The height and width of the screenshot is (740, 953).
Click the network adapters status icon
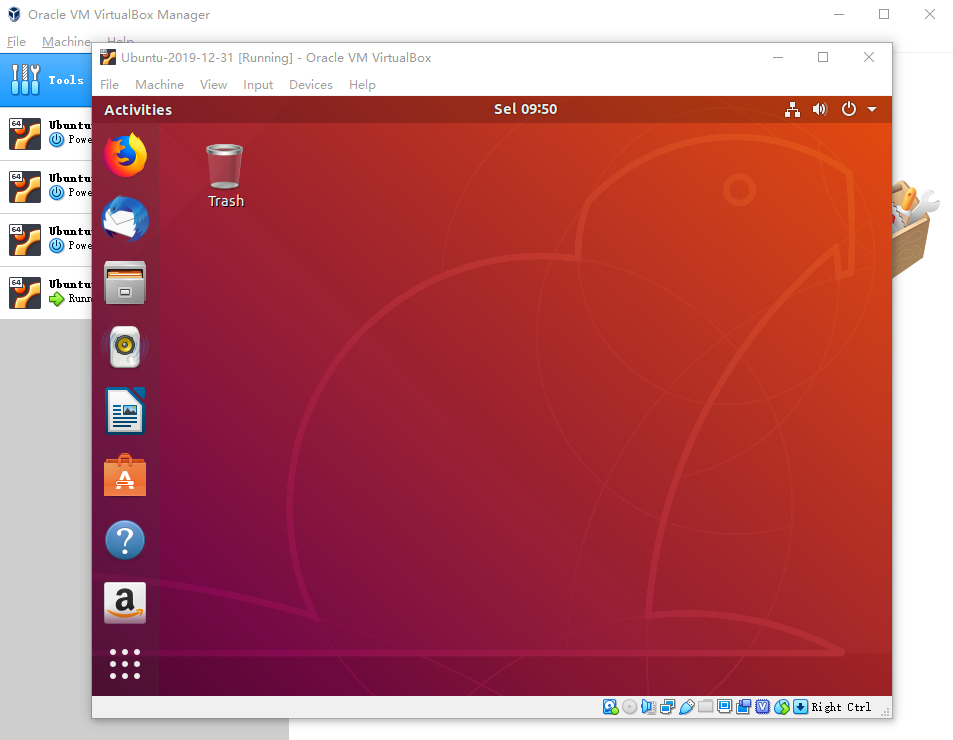(x=667, y=707)
